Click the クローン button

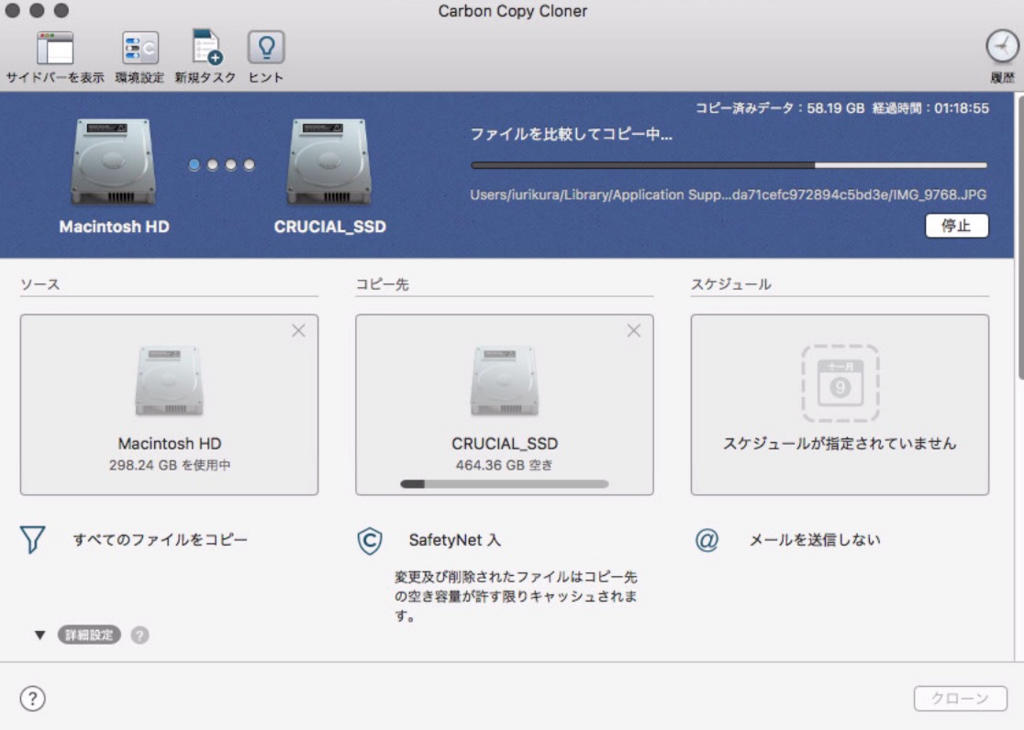pos(960,698)
